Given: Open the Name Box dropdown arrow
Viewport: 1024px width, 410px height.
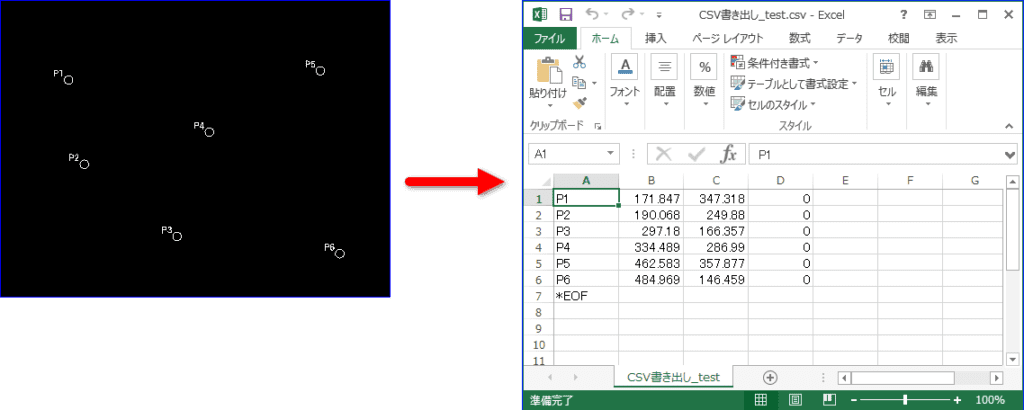Looking at the screenshot, I should pyautogui.click(x=612, y=154).
